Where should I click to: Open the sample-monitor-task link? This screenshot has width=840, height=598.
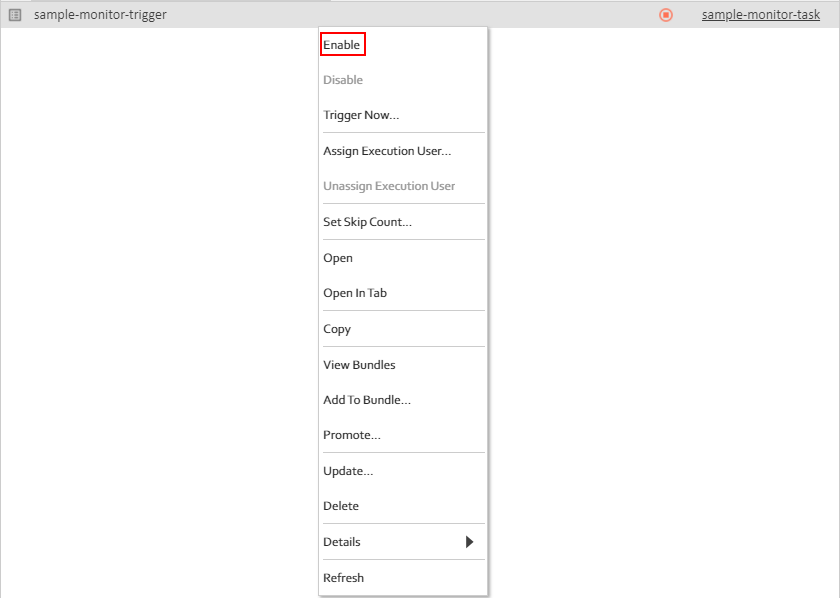760,15
